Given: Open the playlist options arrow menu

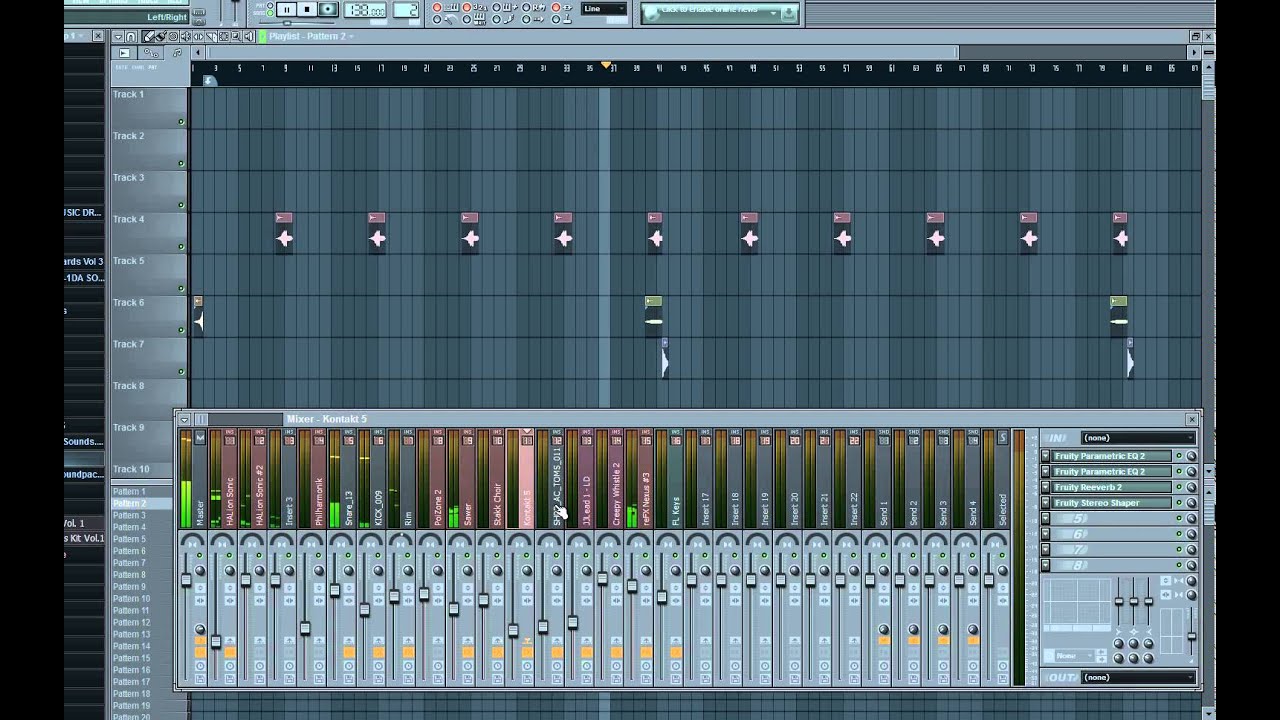Looking at the screenshot, I should 118,37.
